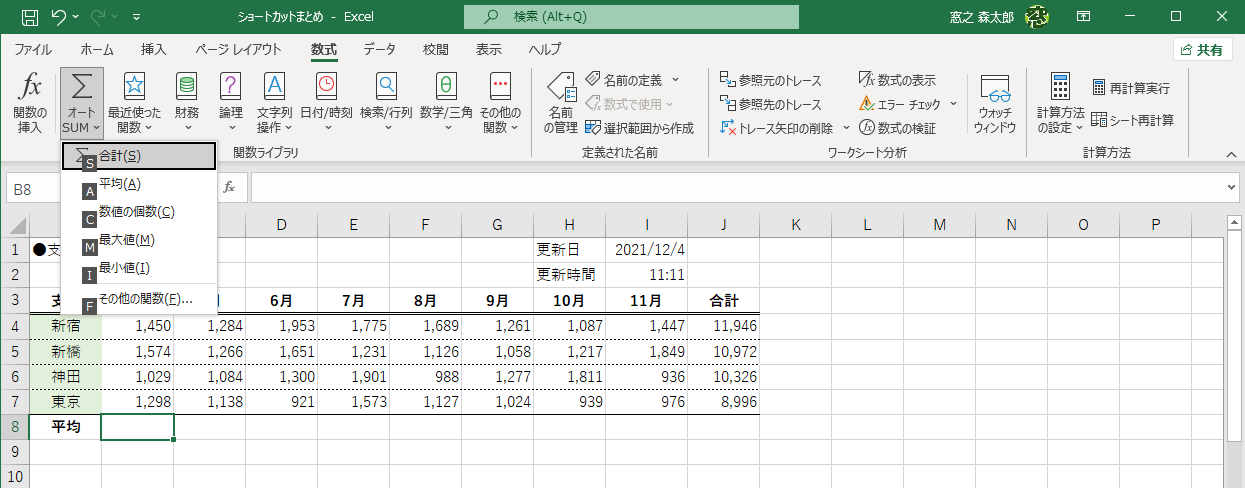The image size is (1245, 488).
Task: Expand the 名前の定義 dropdown arrow
Action: [675, 80]
